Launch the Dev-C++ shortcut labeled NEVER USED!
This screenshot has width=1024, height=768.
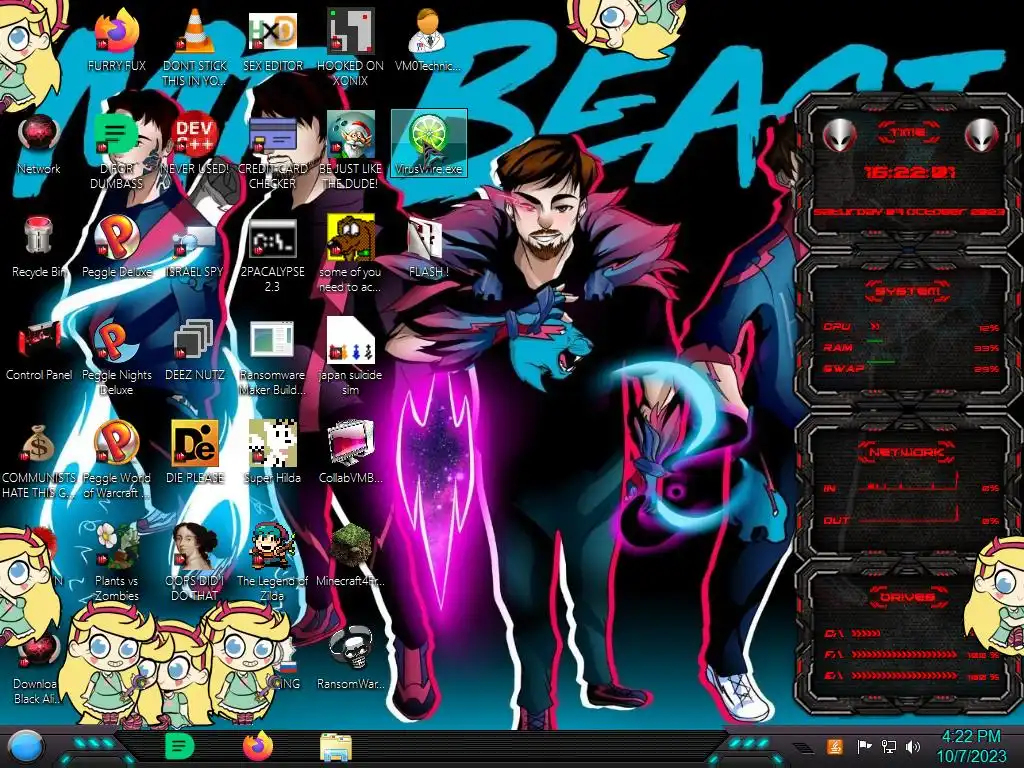(194, 136)
